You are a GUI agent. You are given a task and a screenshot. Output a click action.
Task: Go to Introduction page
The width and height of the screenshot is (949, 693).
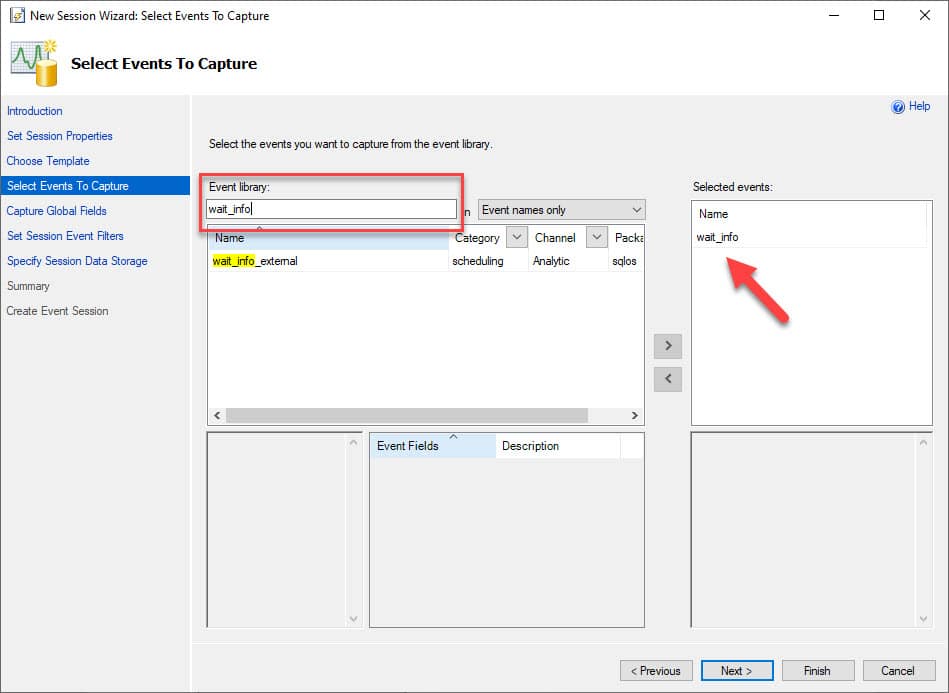pos(34,111)
